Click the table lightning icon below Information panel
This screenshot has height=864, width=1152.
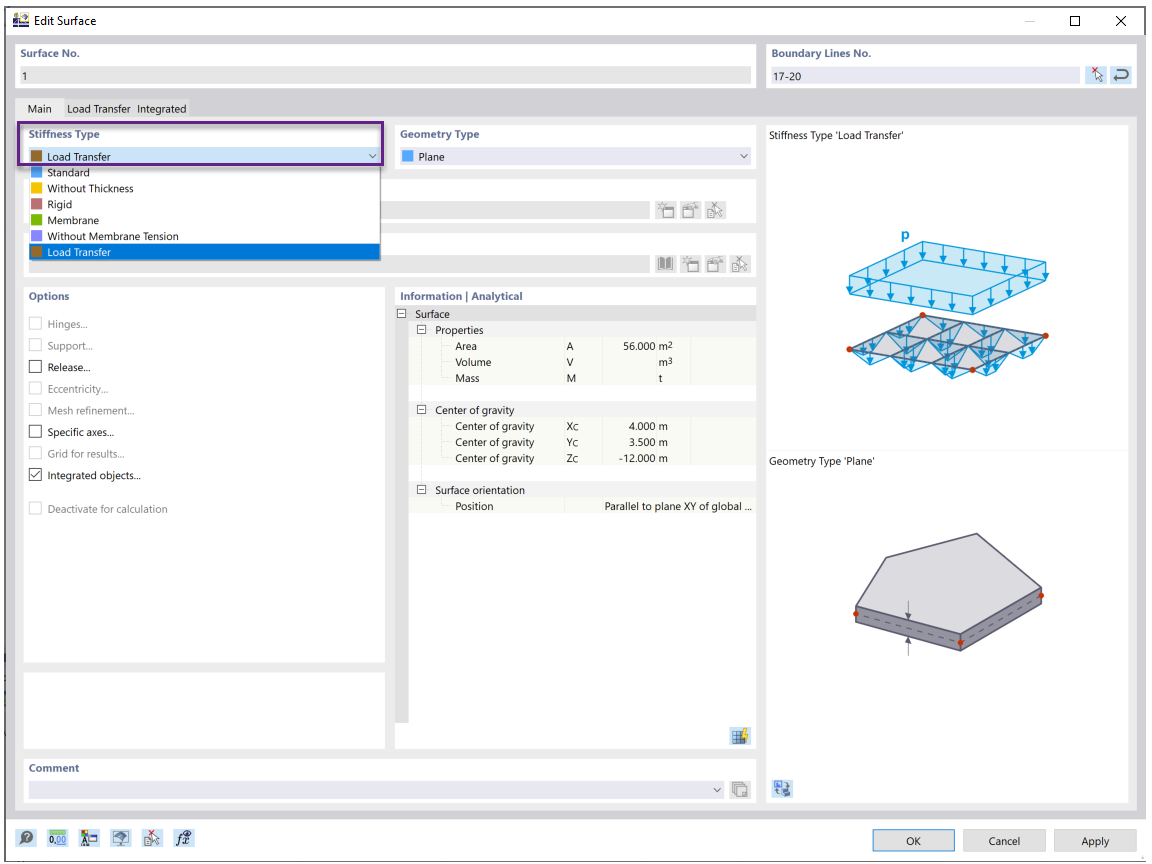740,735
